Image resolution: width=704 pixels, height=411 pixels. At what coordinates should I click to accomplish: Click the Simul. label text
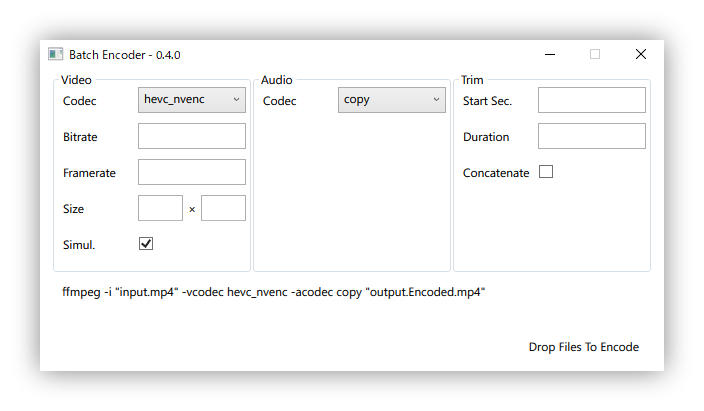[x=80, y=245]
